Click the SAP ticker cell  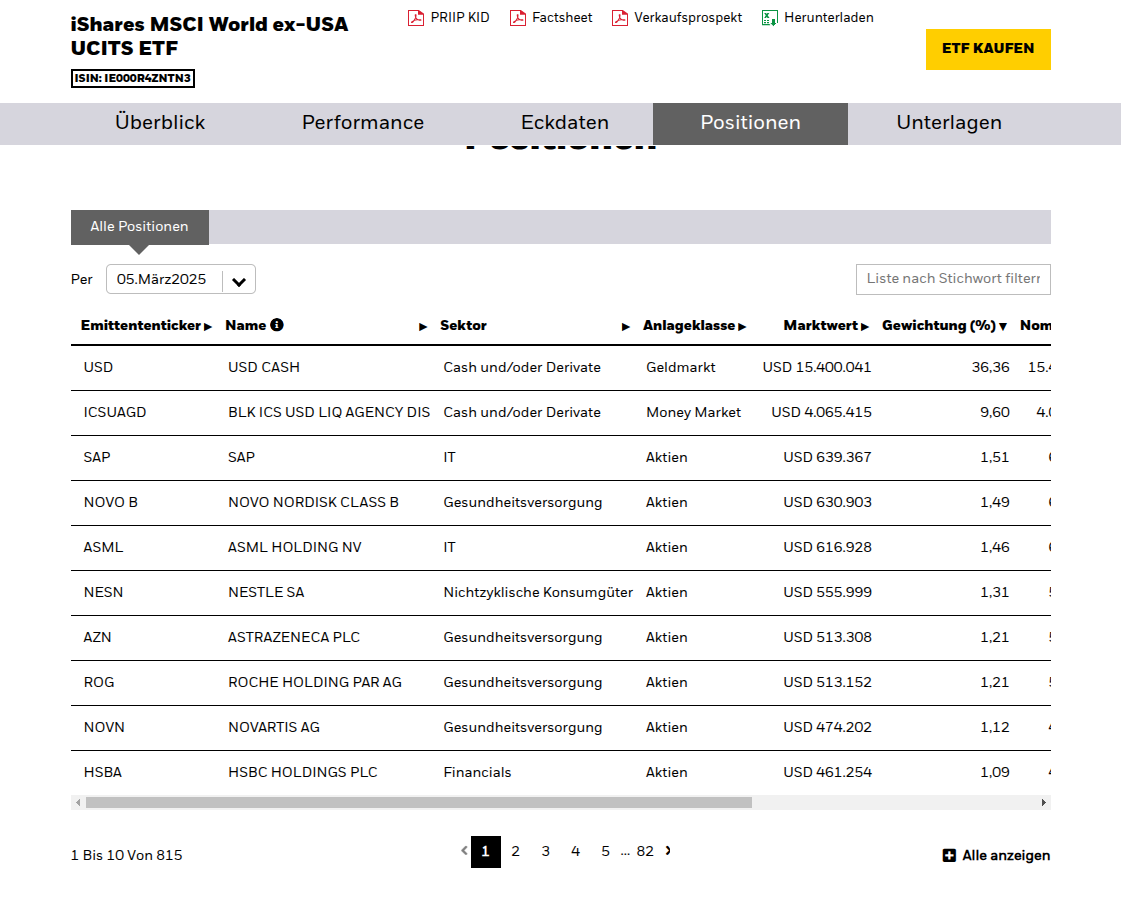pos(97,457)
